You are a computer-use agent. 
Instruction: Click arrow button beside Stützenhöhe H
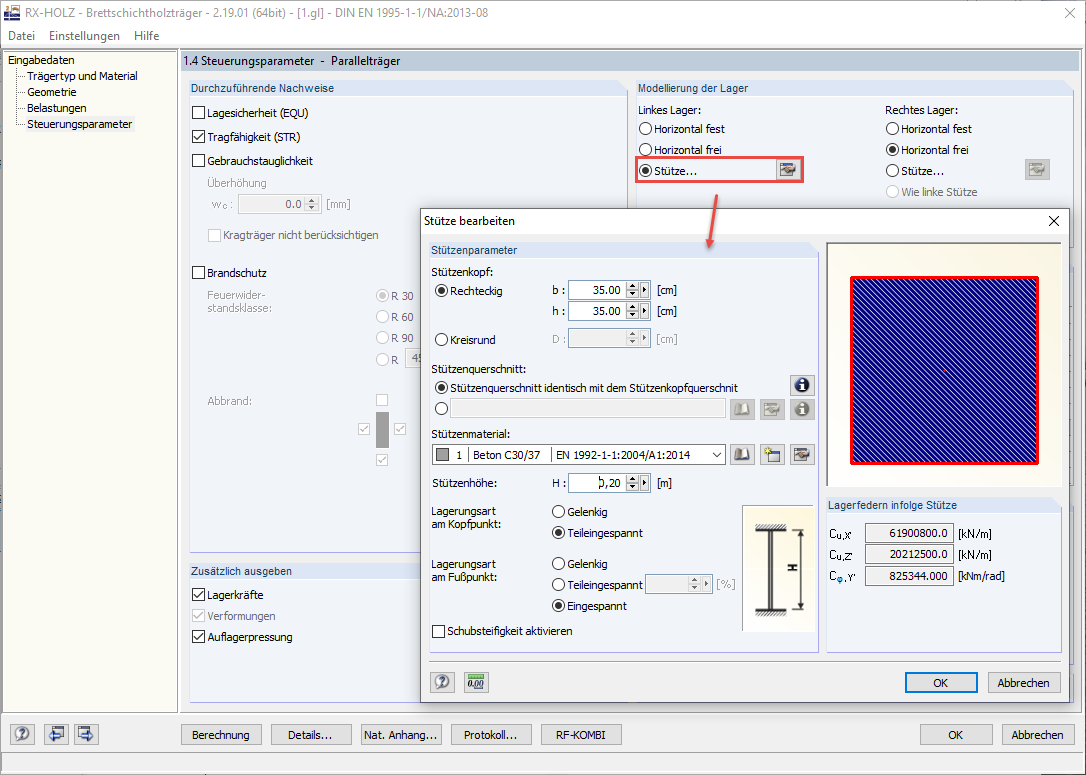[x=645, y=483]
